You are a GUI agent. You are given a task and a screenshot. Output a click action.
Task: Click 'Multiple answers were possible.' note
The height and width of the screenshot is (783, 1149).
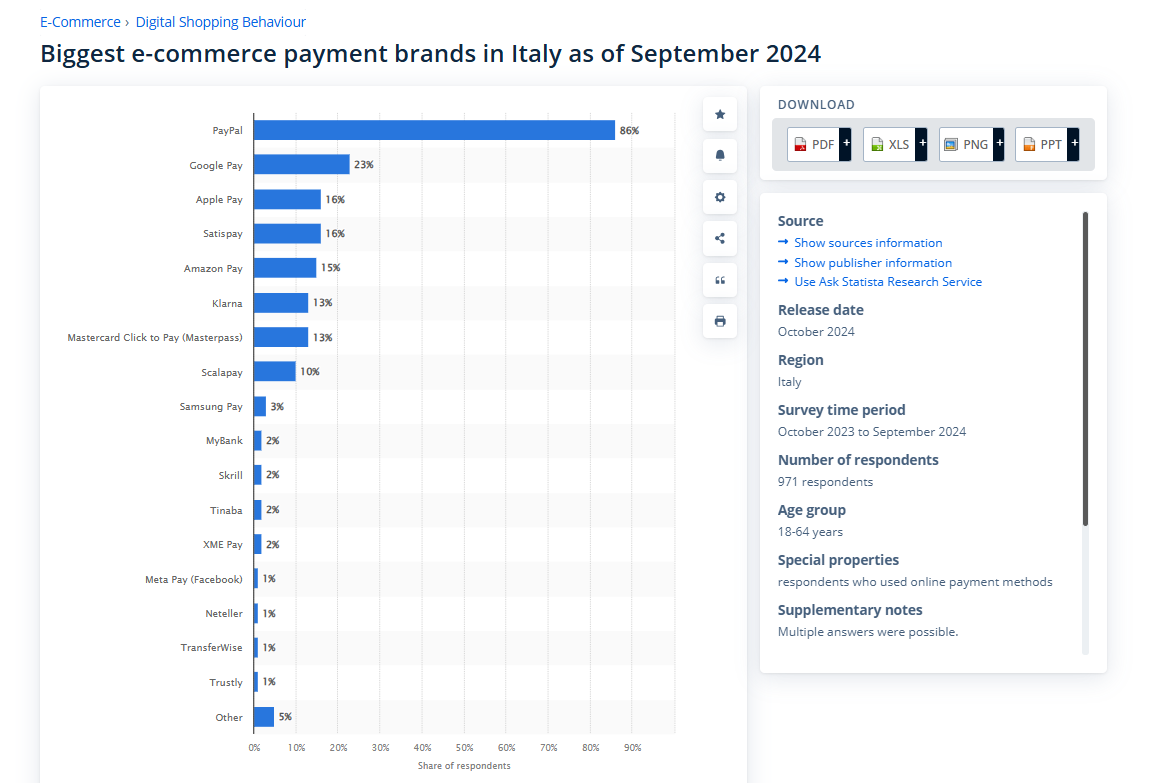[868, 632]
